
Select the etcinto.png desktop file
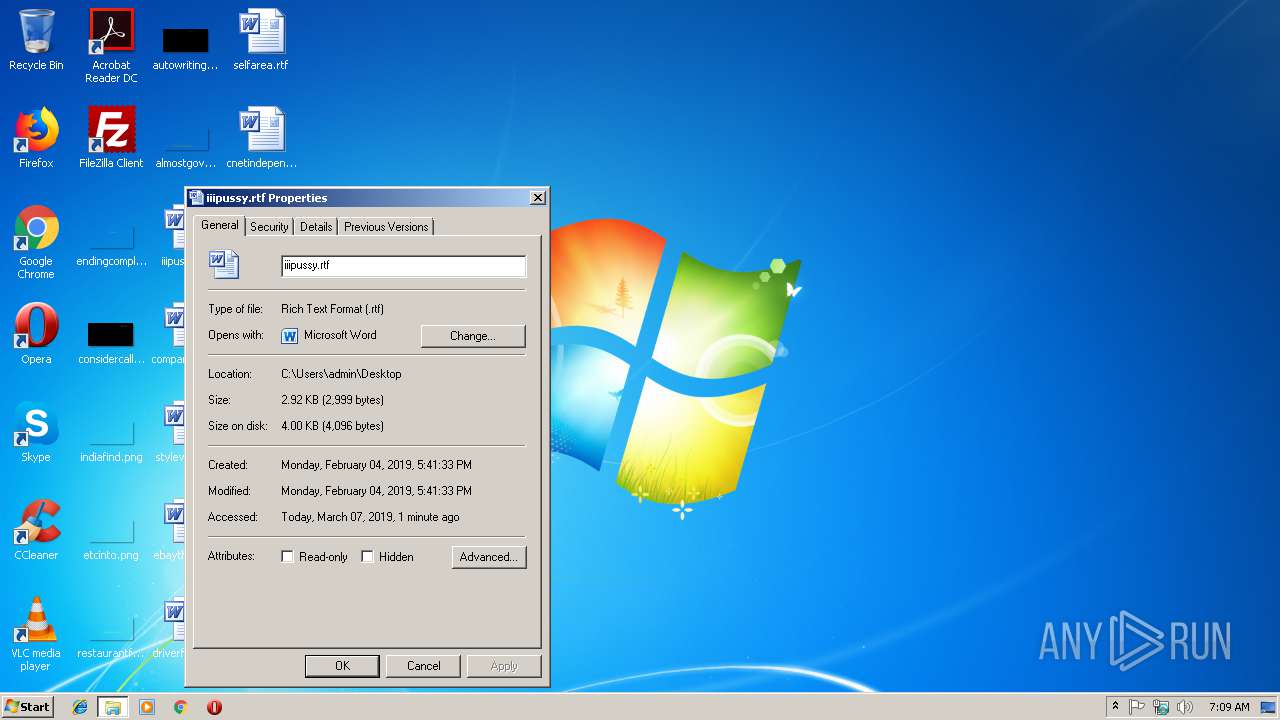pyautogui.click(x=111, y=536)
